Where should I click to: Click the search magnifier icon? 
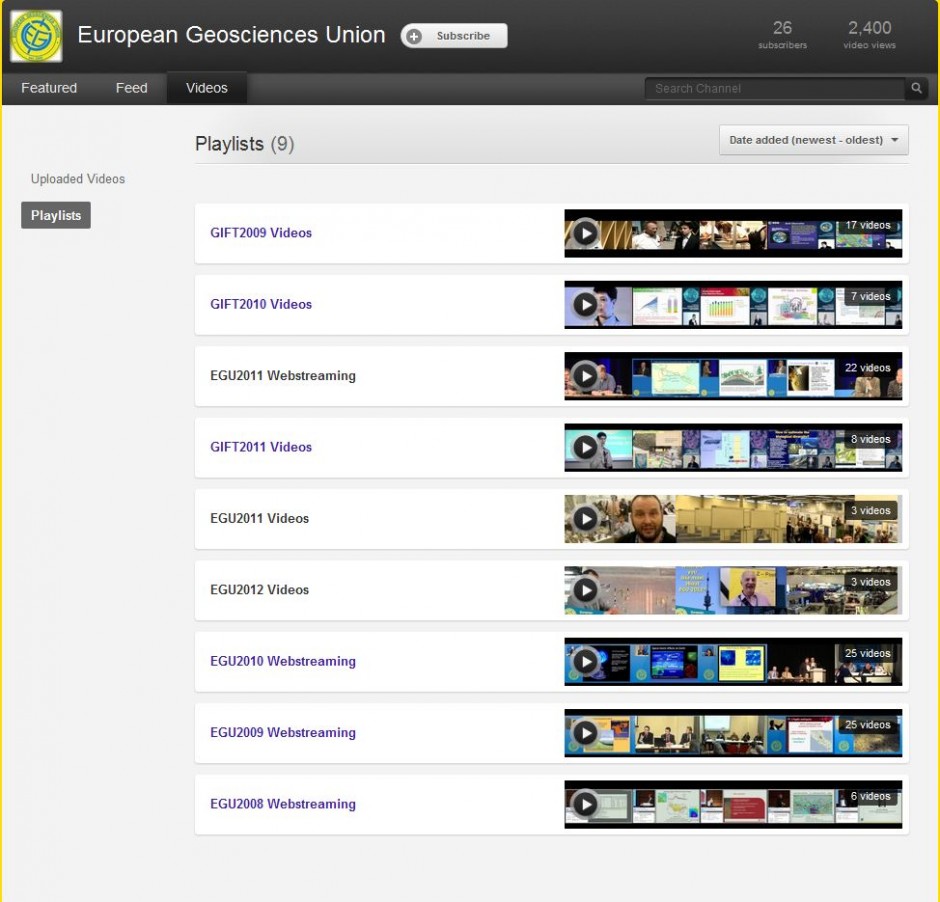point(917,88)
